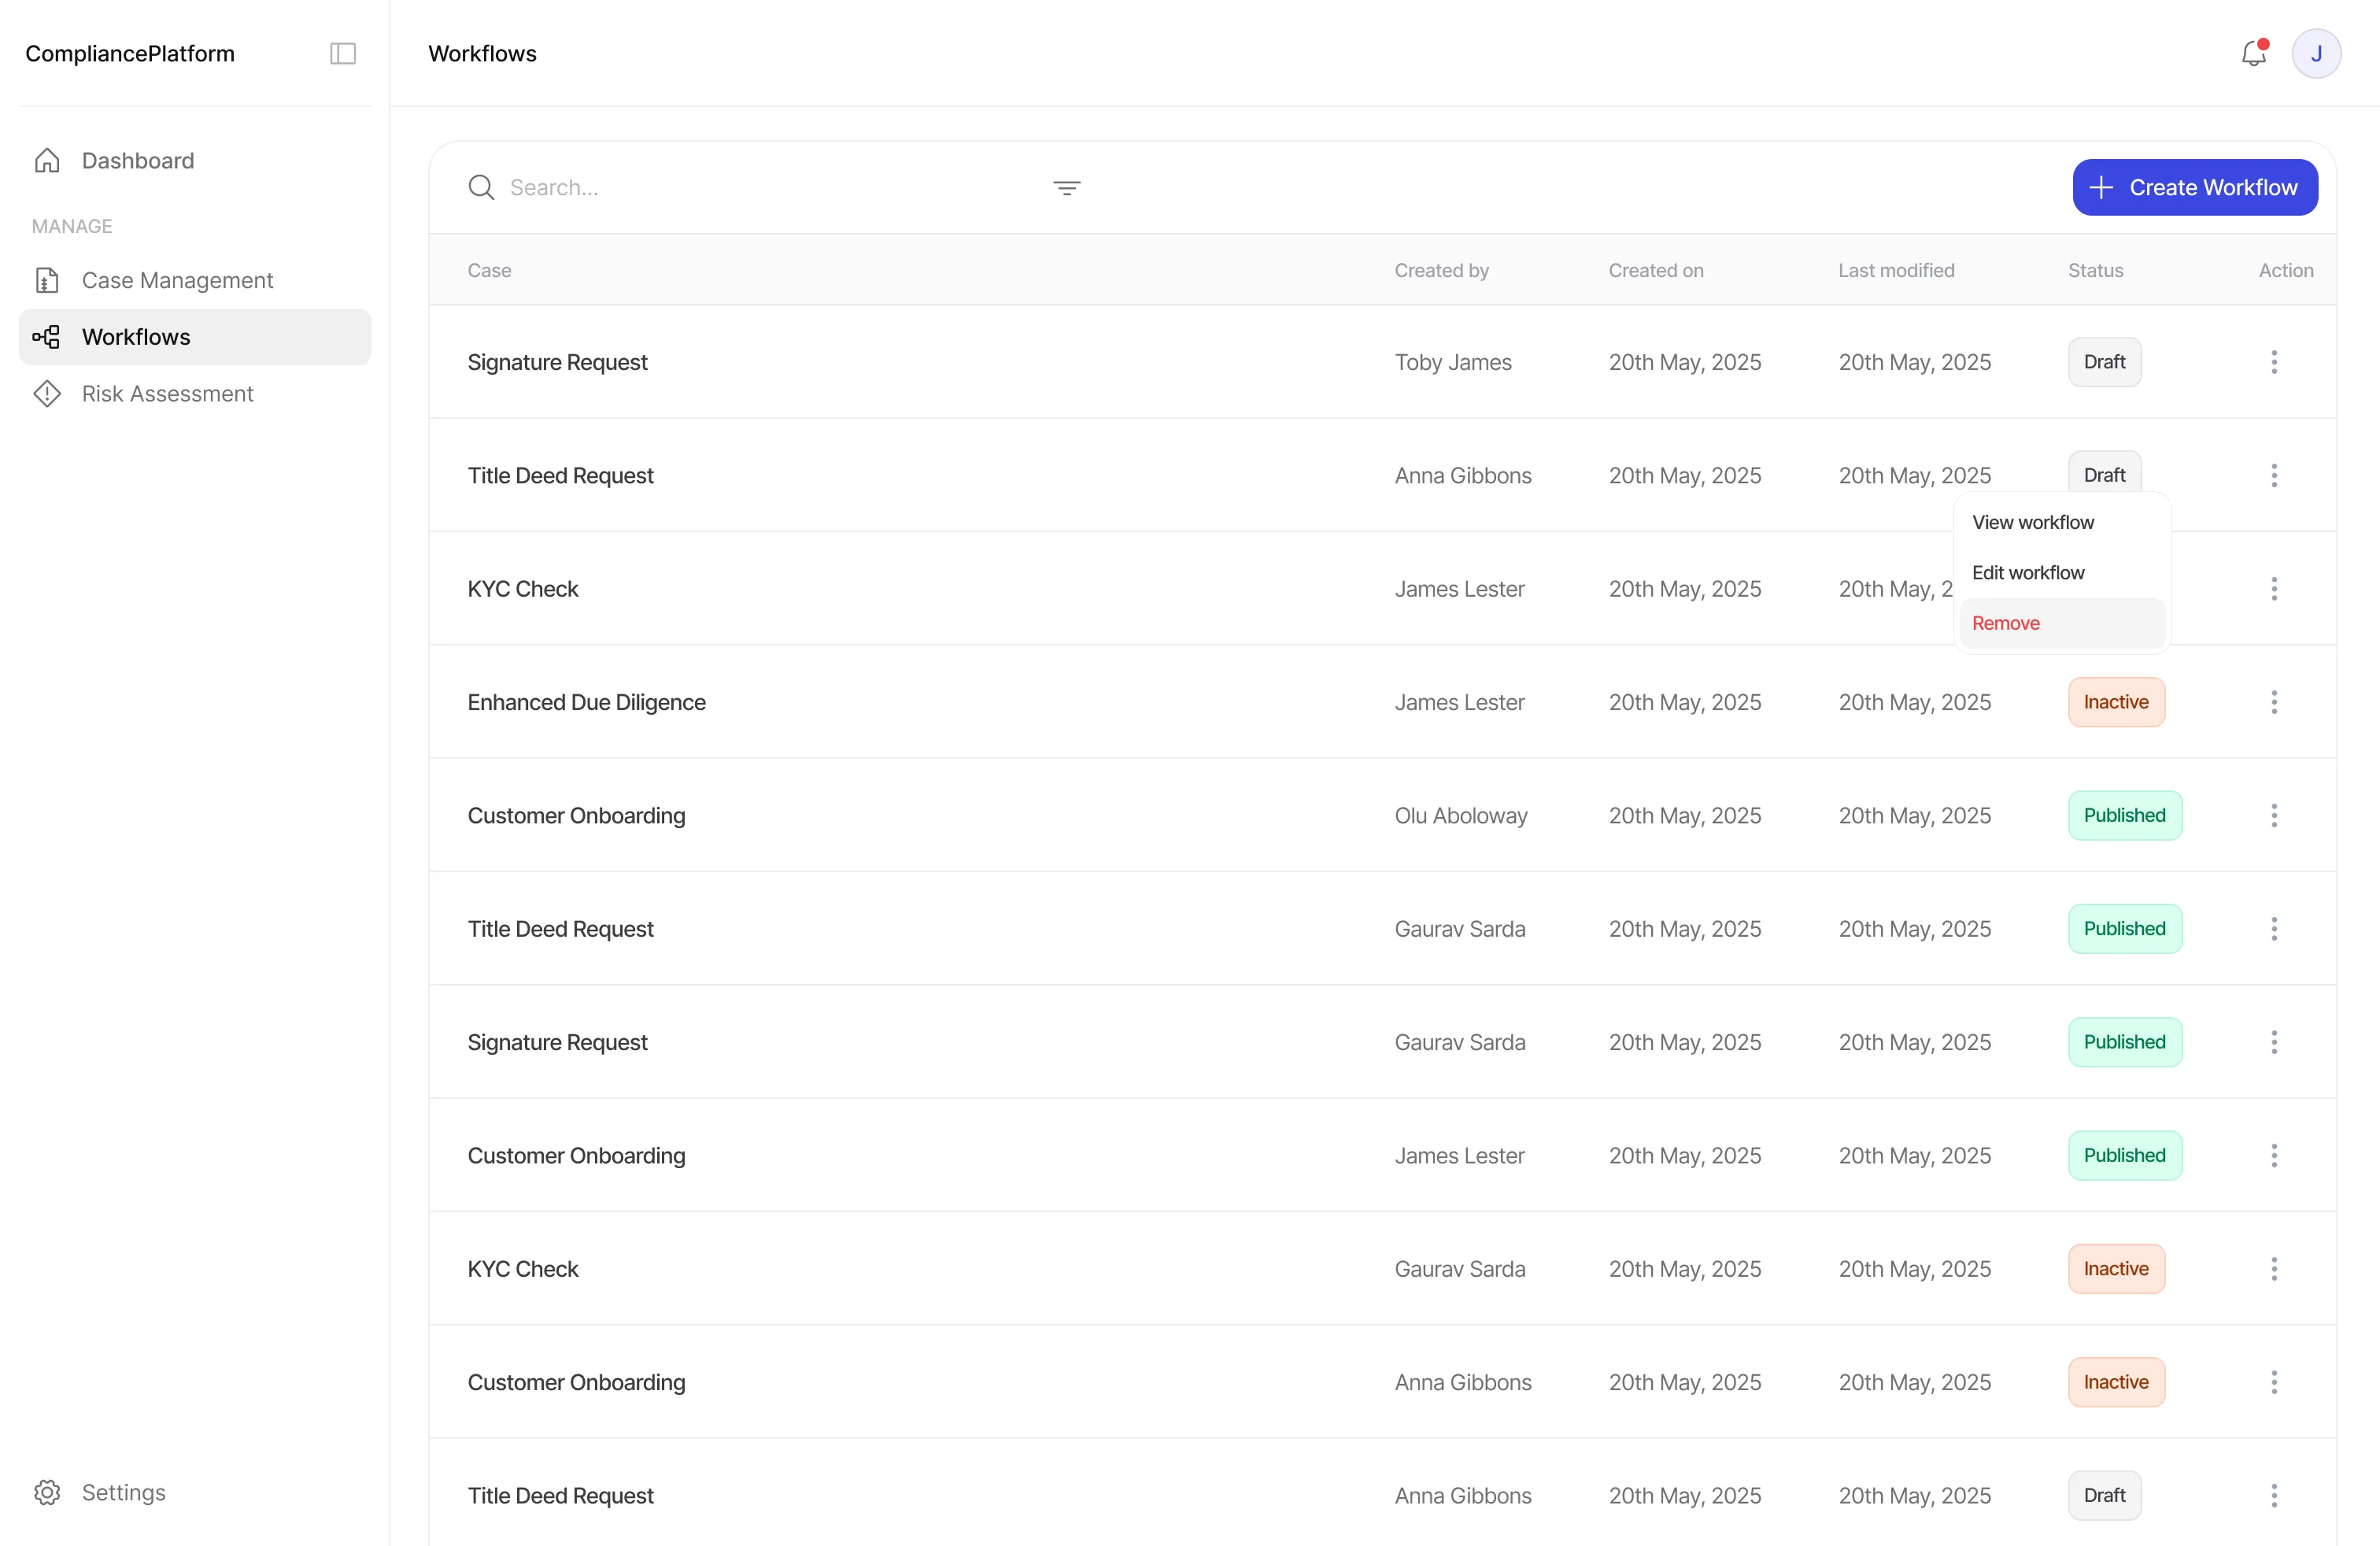Open actions menu for Customer Onboarding by Olu Aboloway
The width and height of the screenshot is (2380, 1546).
pos(2274,815)
